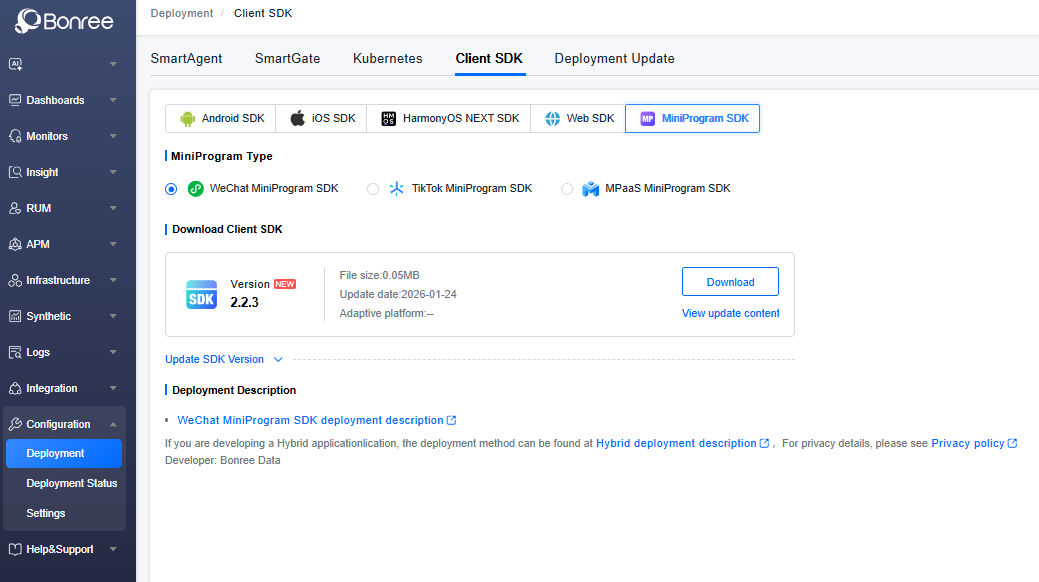Expand the AI menu arrow

tap(113, 64)
